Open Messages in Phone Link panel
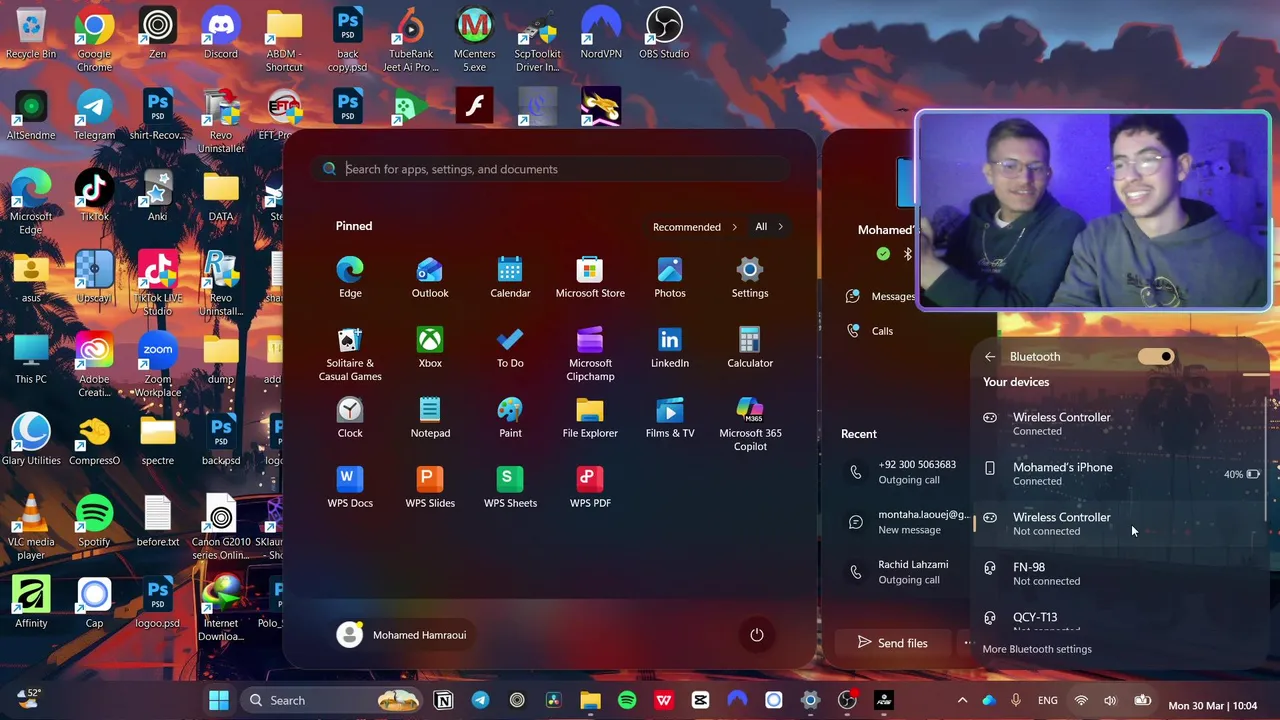This screenshot has height=720, width=1280. tap(880, 296)
